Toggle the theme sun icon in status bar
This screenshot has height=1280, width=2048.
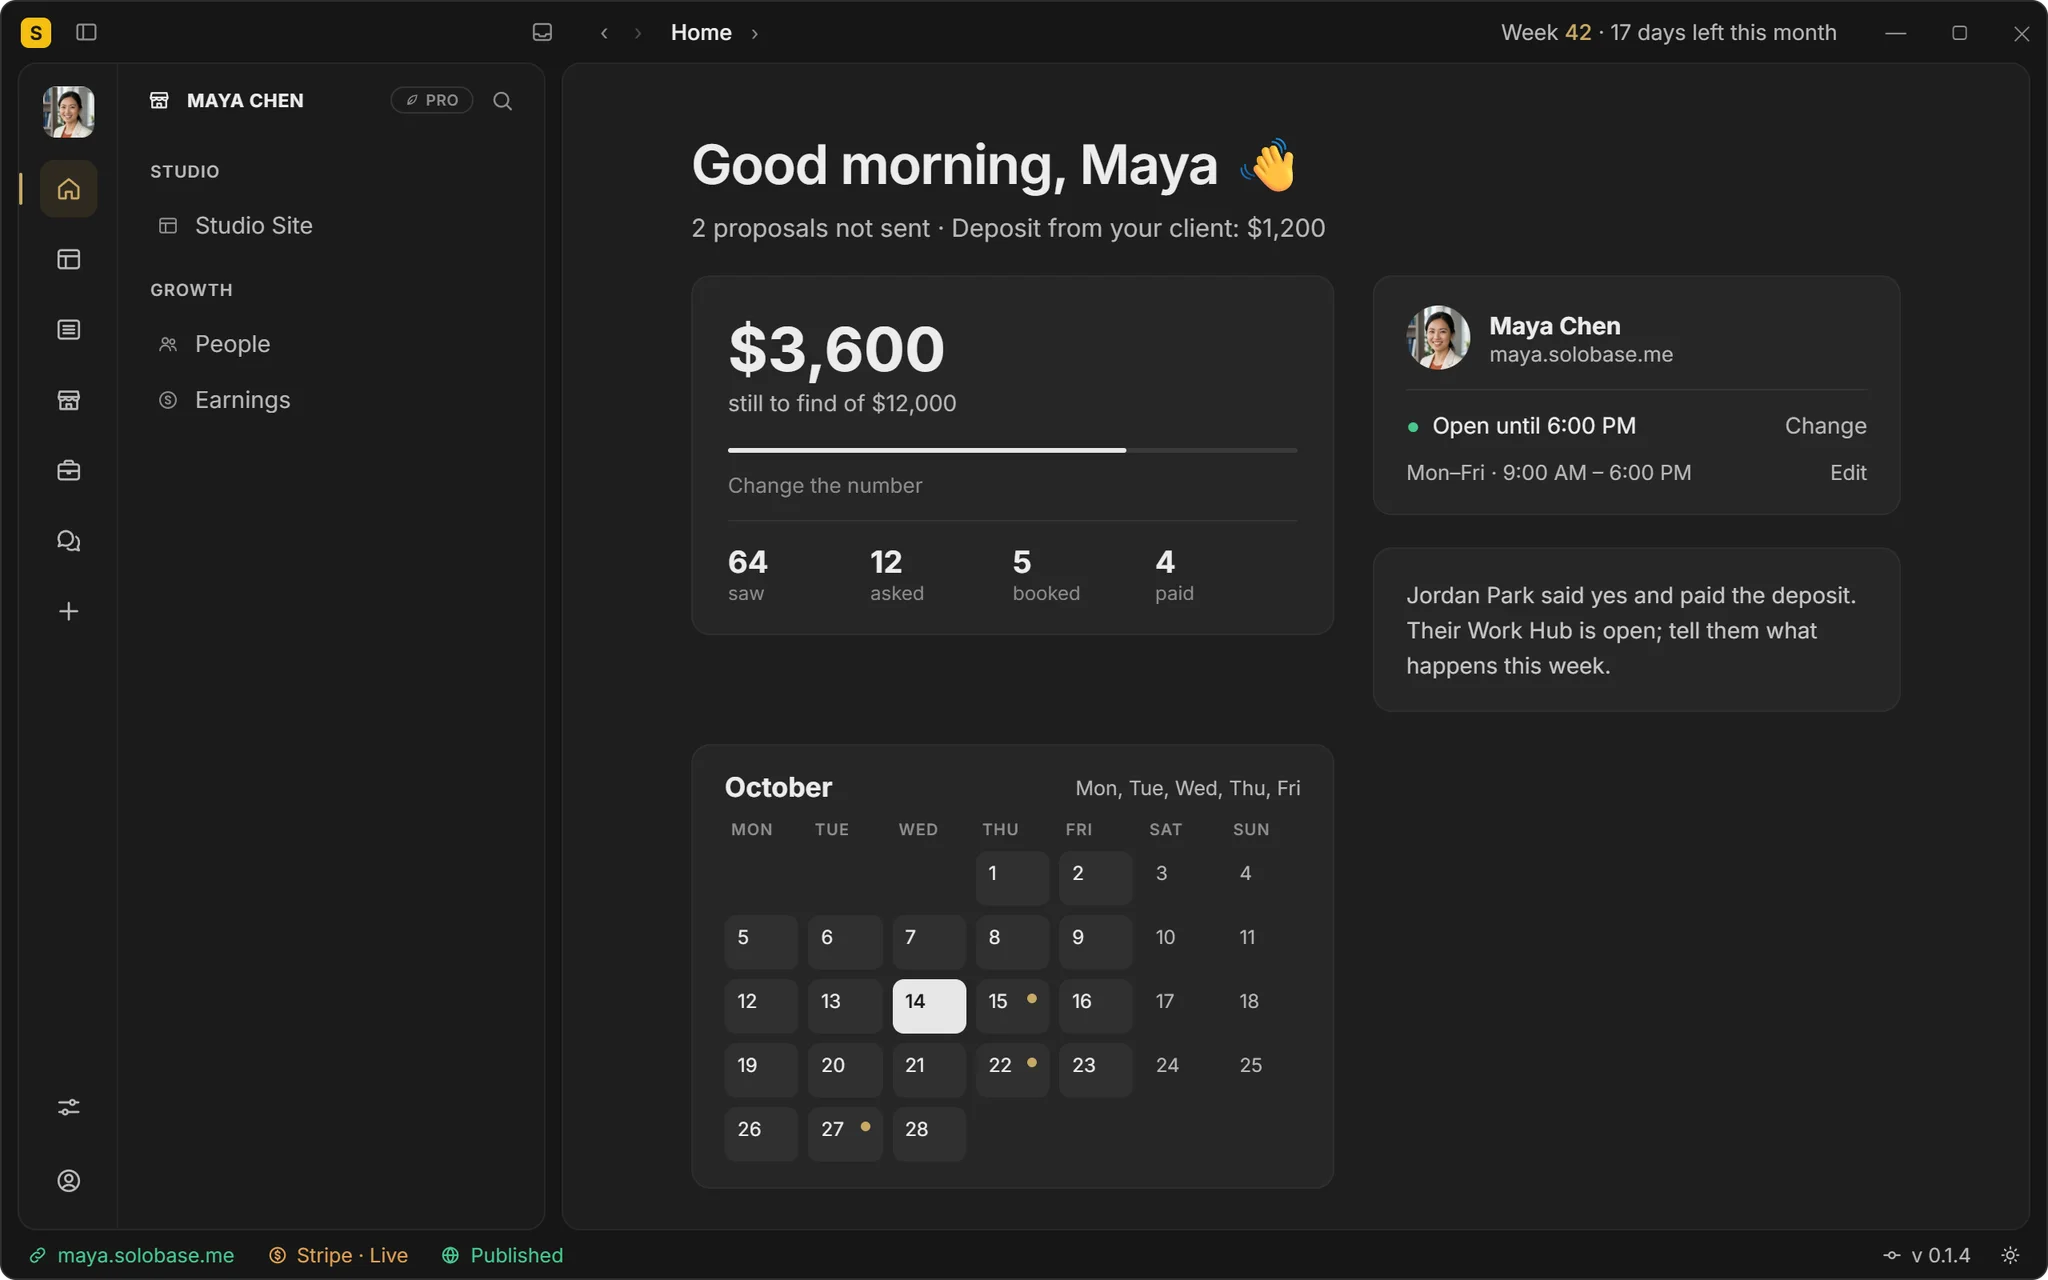coord(2010,1255)
